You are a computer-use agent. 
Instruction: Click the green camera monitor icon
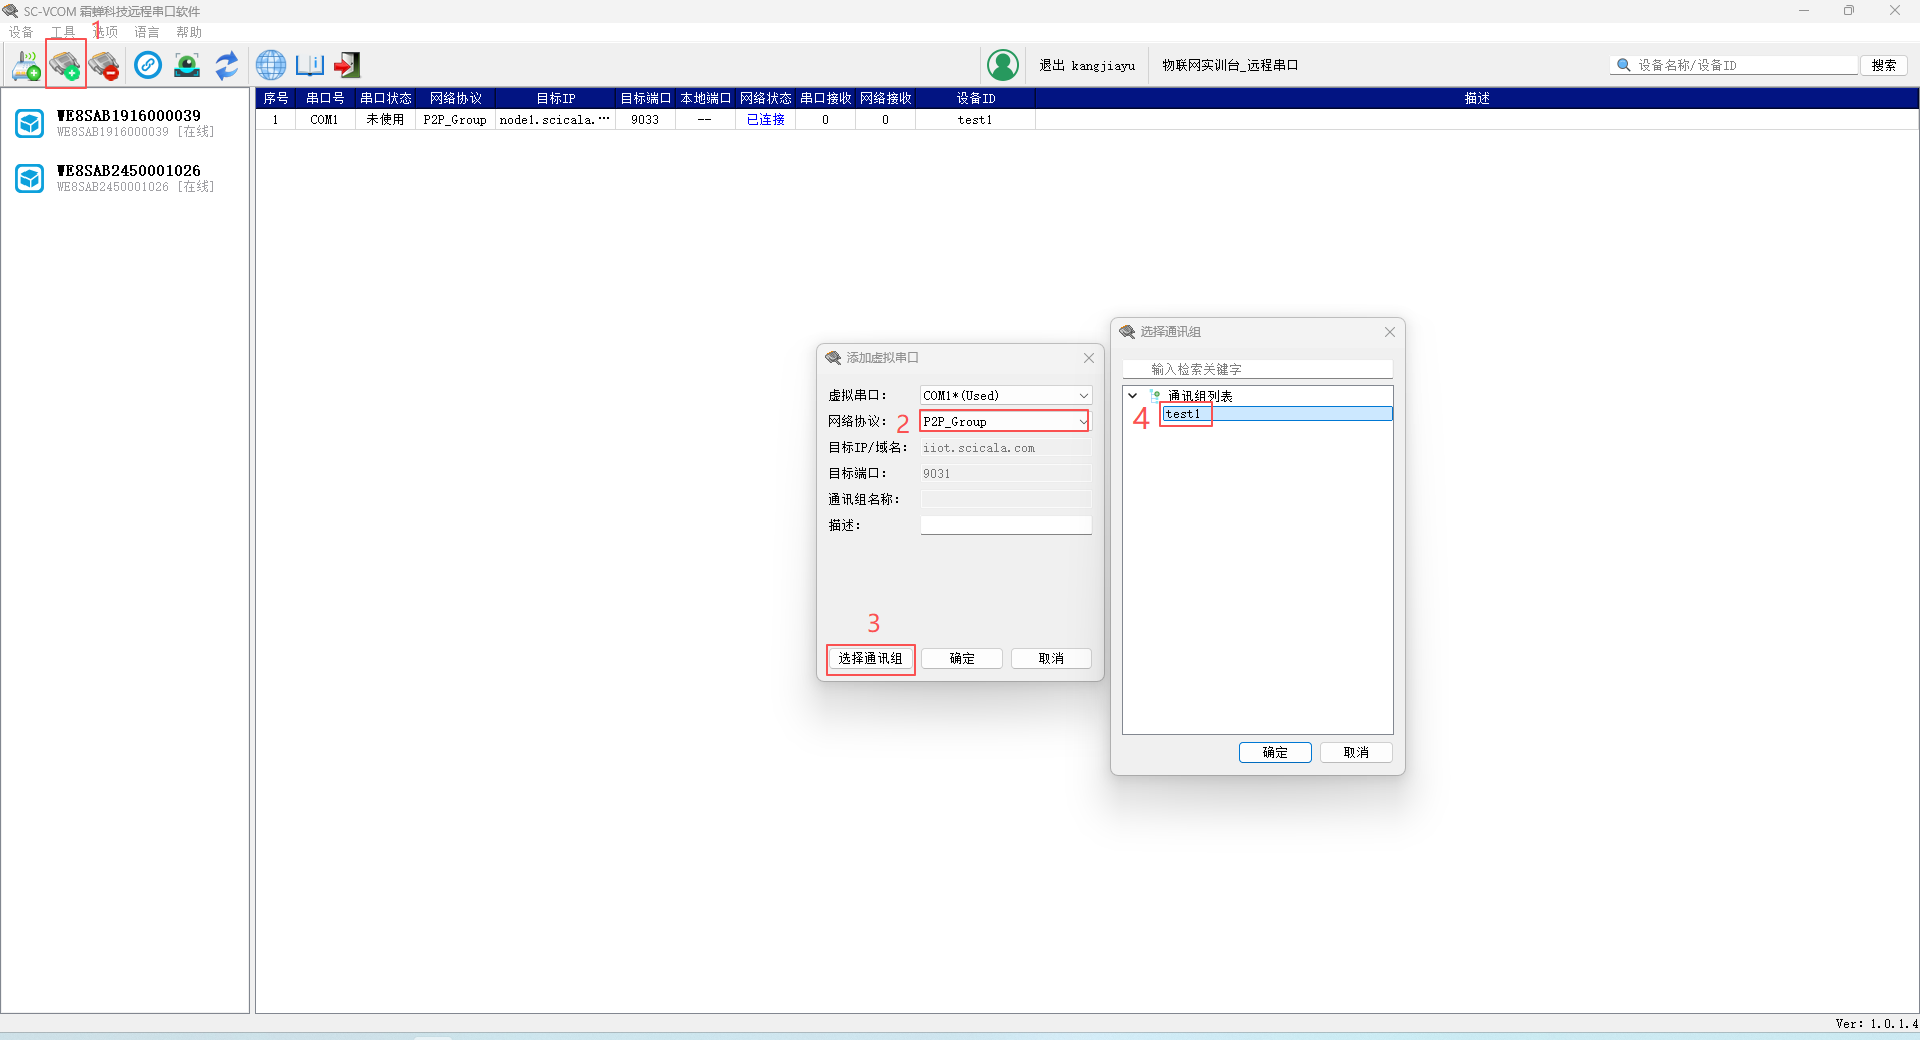coord(187,66)
